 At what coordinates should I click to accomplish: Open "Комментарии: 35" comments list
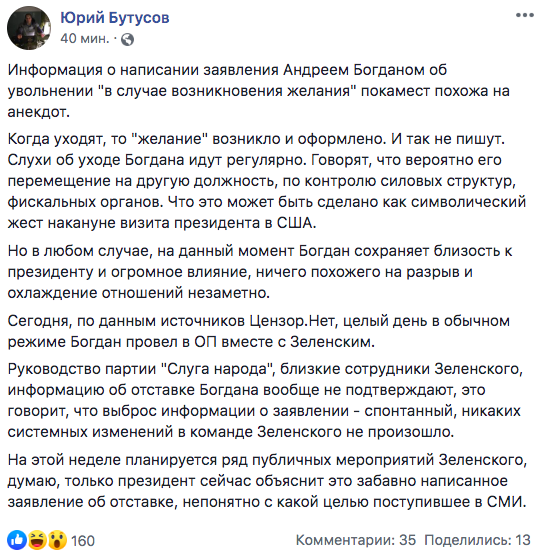point(356,540)
